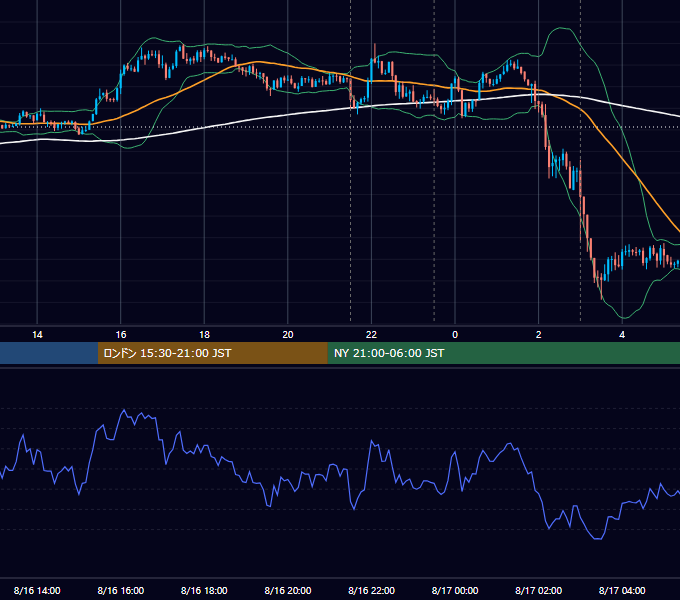Click the 18 hour label on price chart
The width and height of the screenshot is (680, 600).
(x=204, y=335)
